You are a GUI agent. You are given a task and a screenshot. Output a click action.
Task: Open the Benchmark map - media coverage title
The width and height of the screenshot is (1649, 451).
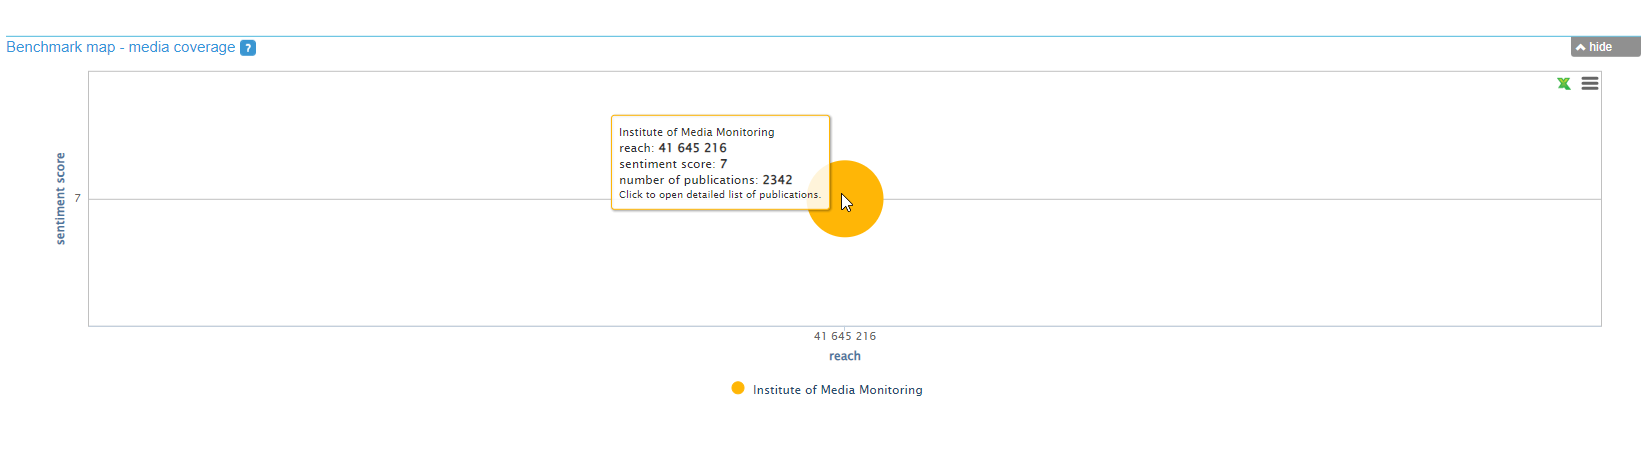[x=121, y=47]
